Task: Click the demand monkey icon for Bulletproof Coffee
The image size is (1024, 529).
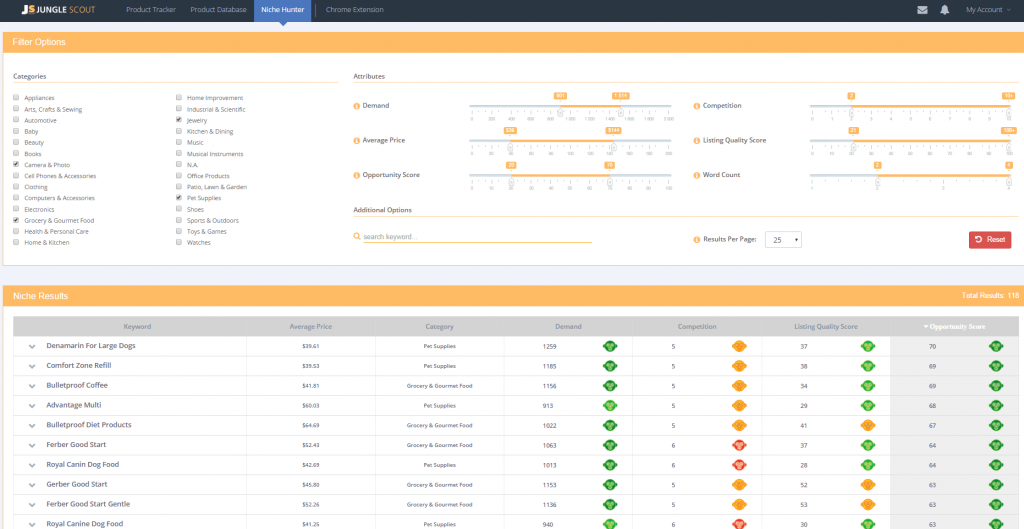Action: (610, 385)
